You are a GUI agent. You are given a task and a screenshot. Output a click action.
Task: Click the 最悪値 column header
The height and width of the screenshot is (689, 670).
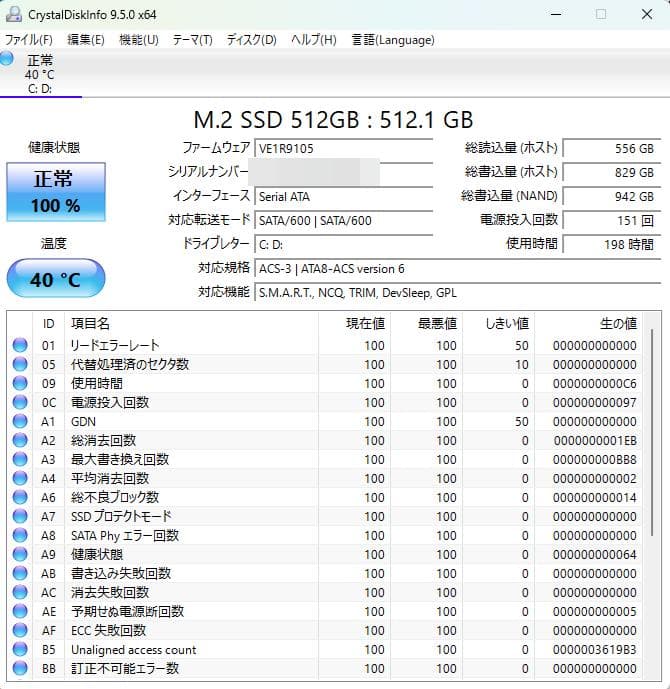(427, 324)
